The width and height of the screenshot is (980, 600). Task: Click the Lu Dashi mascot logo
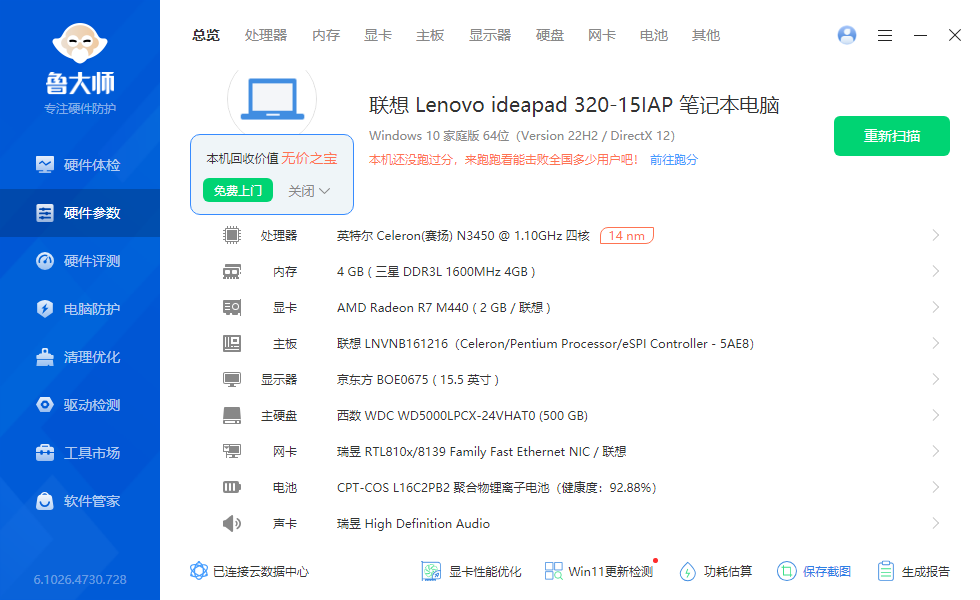click(80, 43)
